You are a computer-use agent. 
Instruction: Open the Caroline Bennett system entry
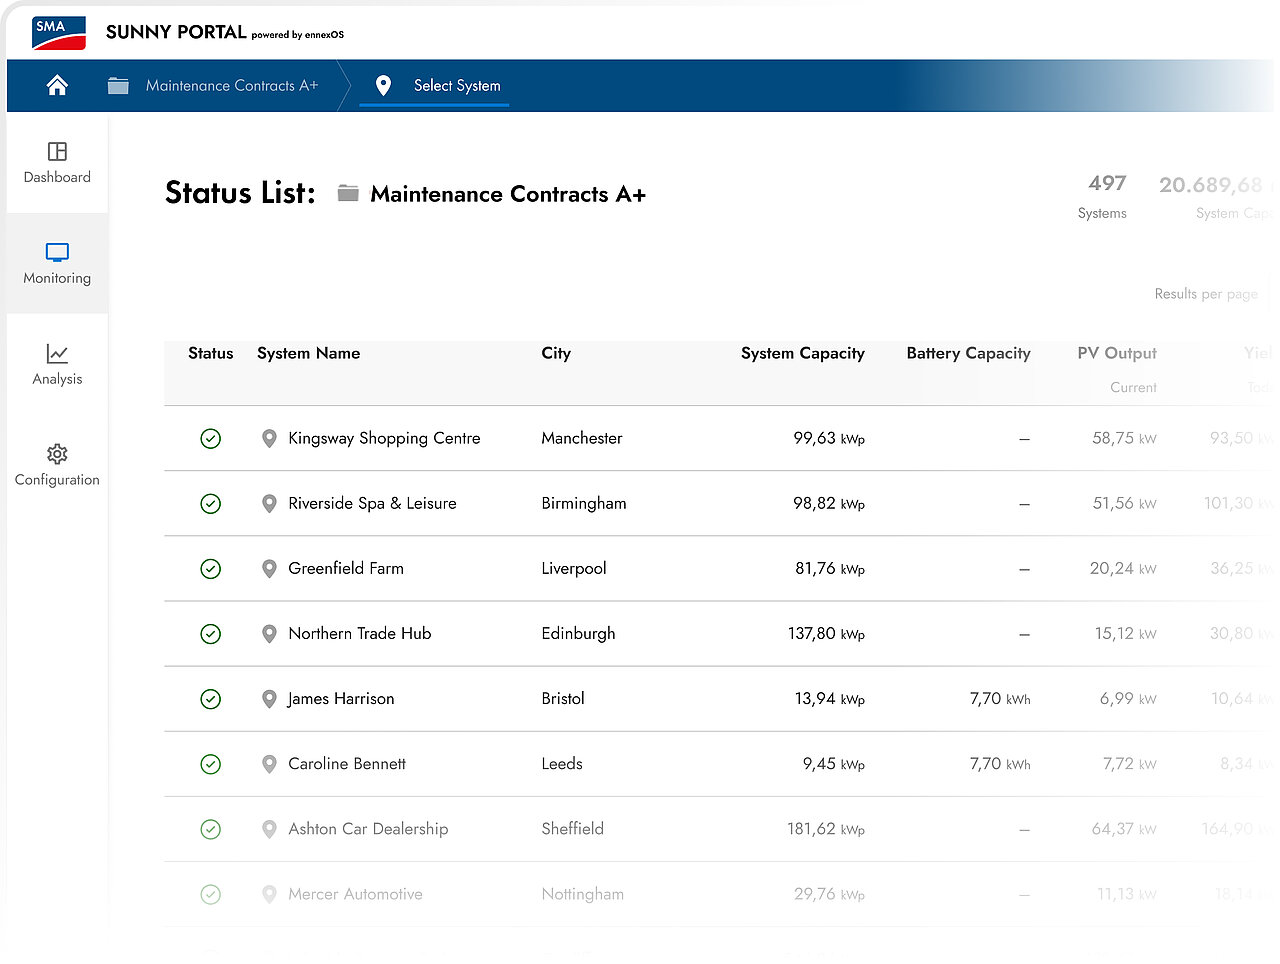click(x=347, y=763)
